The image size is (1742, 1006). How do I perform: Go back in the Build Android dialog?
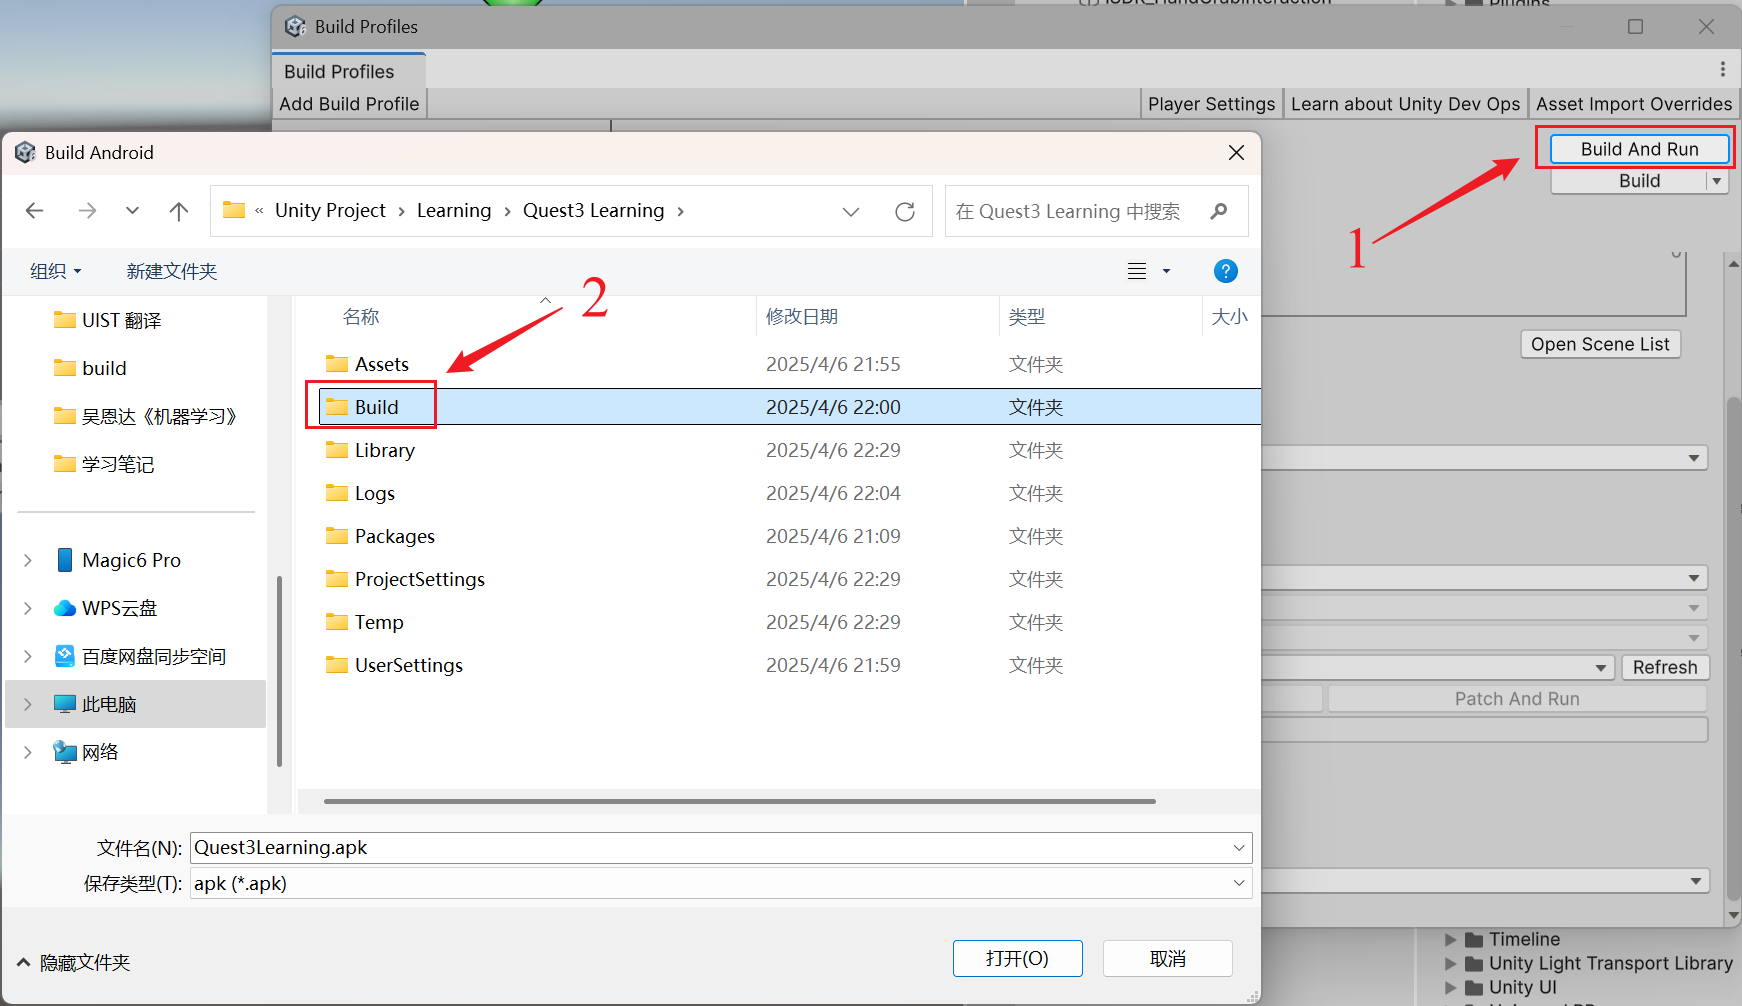pos(35,211)
